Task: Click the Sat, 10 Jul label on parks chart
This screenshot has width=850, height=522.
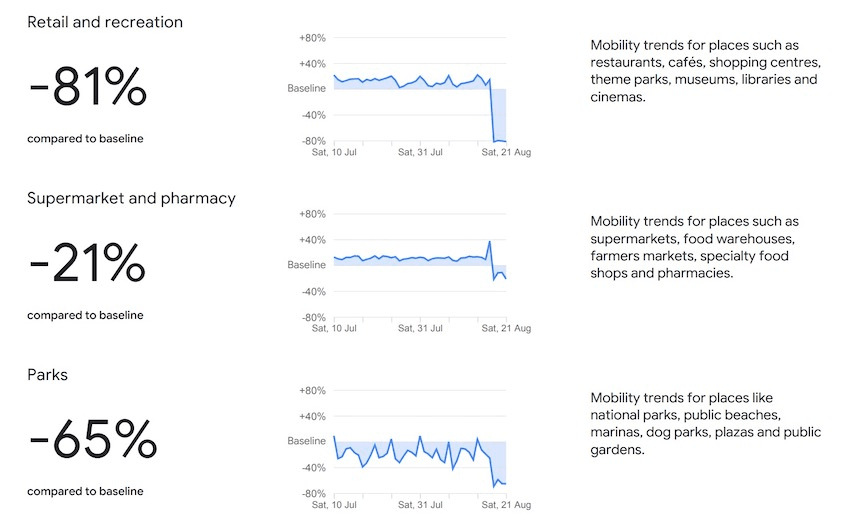Action: (334, 504)
